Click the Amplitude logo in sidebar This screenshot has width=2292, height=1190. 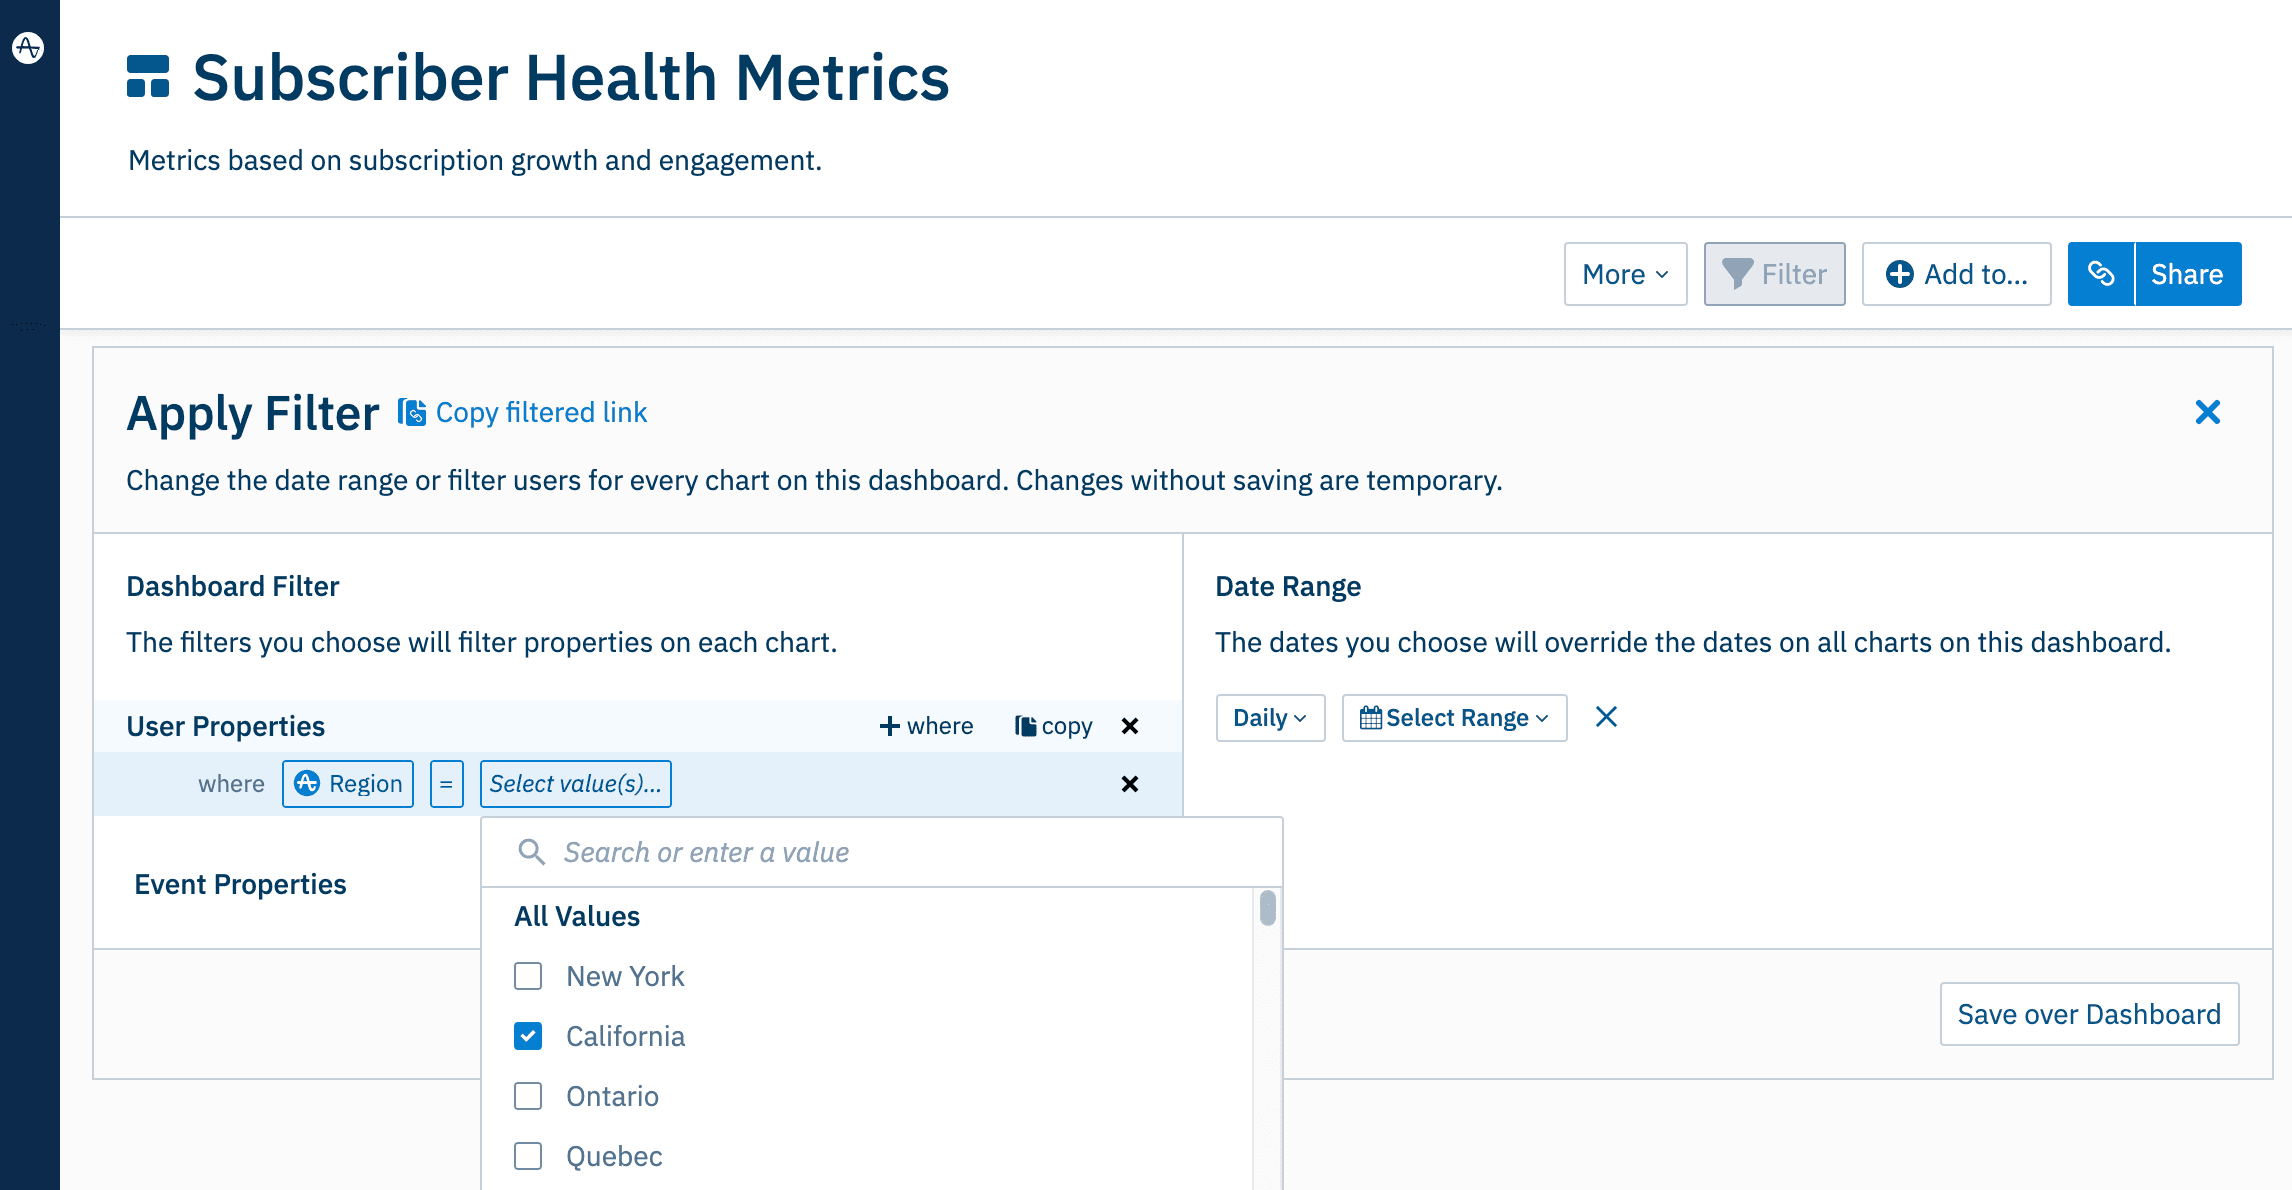click(x=28, y=47)
